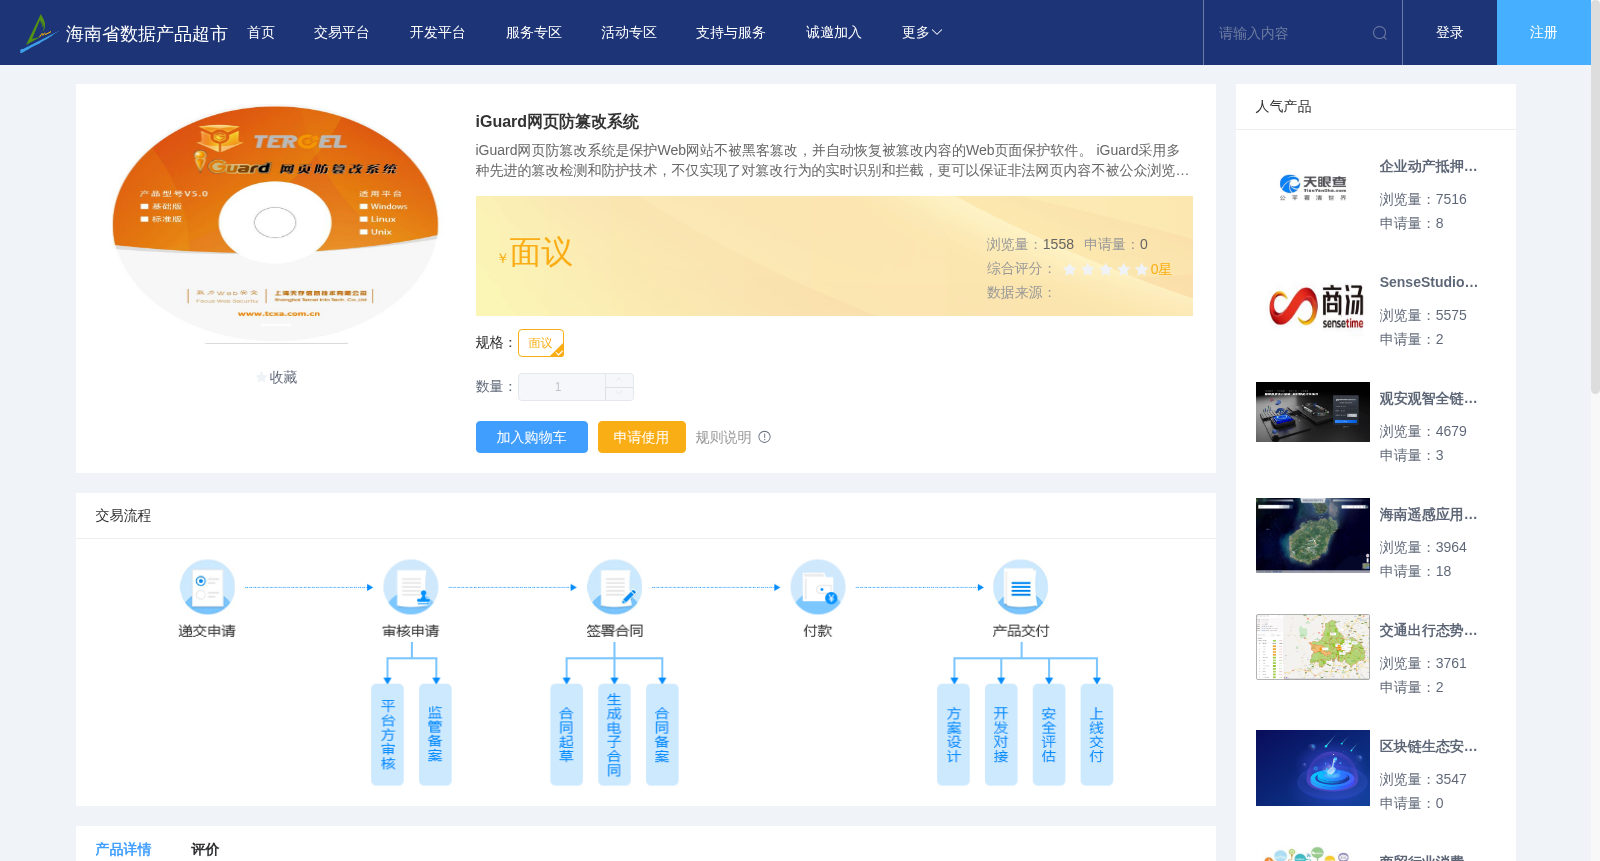
Task: Select the 面议 specification option
Action: 541,343
